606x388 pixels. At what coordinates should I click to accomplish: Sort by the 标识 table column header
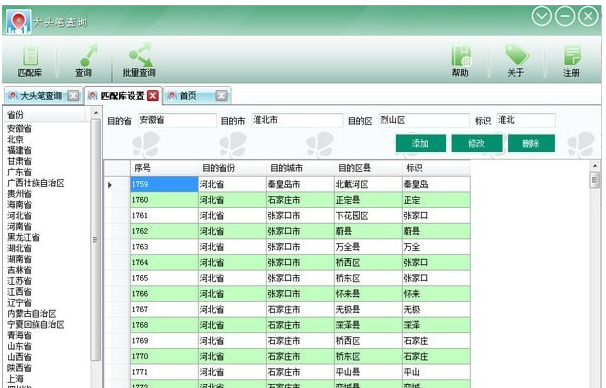click(x=436, y=168)
